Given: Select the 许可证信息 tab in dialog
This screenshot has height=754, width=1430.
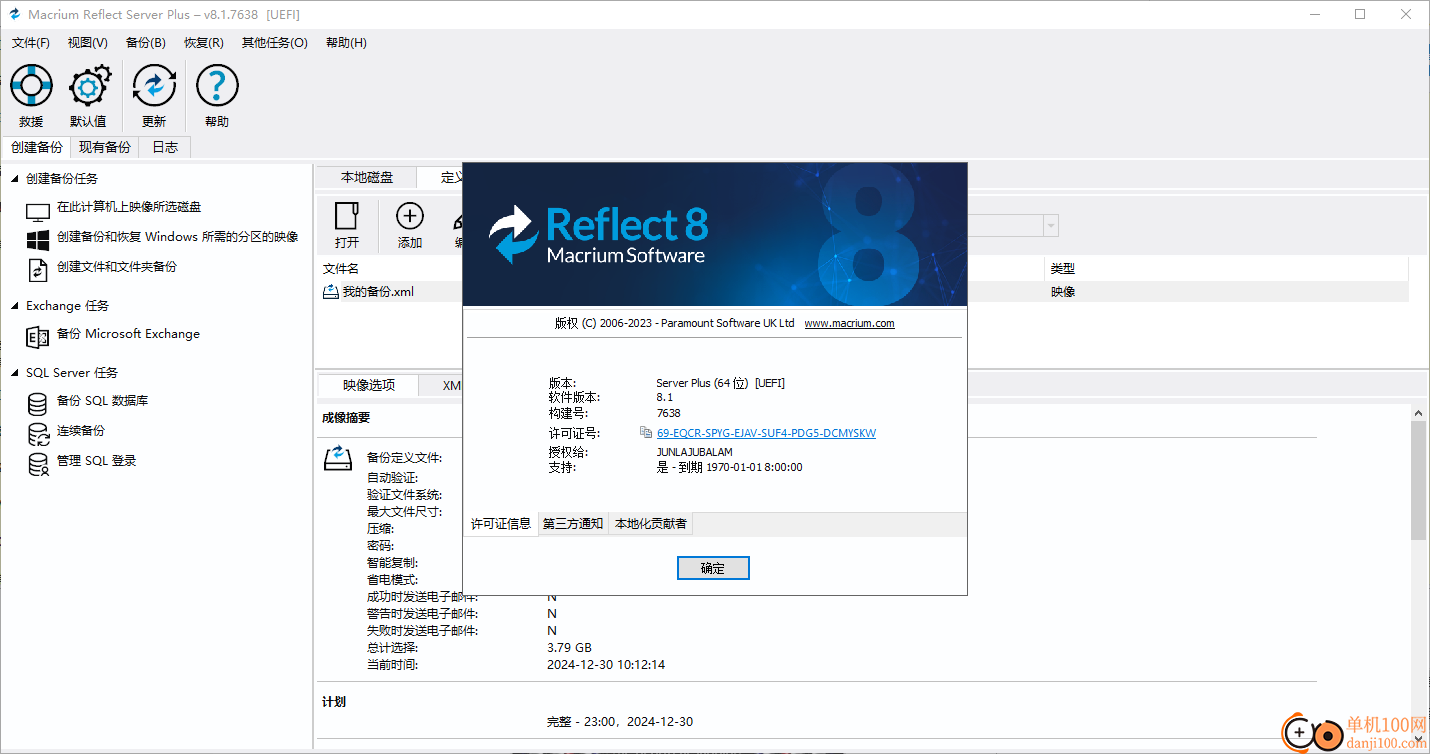Looking at the screenshot, I should [501, 524].
